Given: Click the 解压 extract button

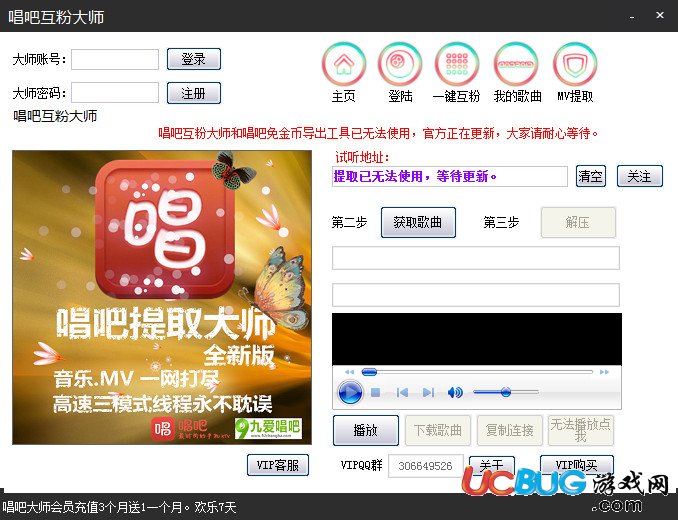Looking at the screenshot, I should coord(578,222).
